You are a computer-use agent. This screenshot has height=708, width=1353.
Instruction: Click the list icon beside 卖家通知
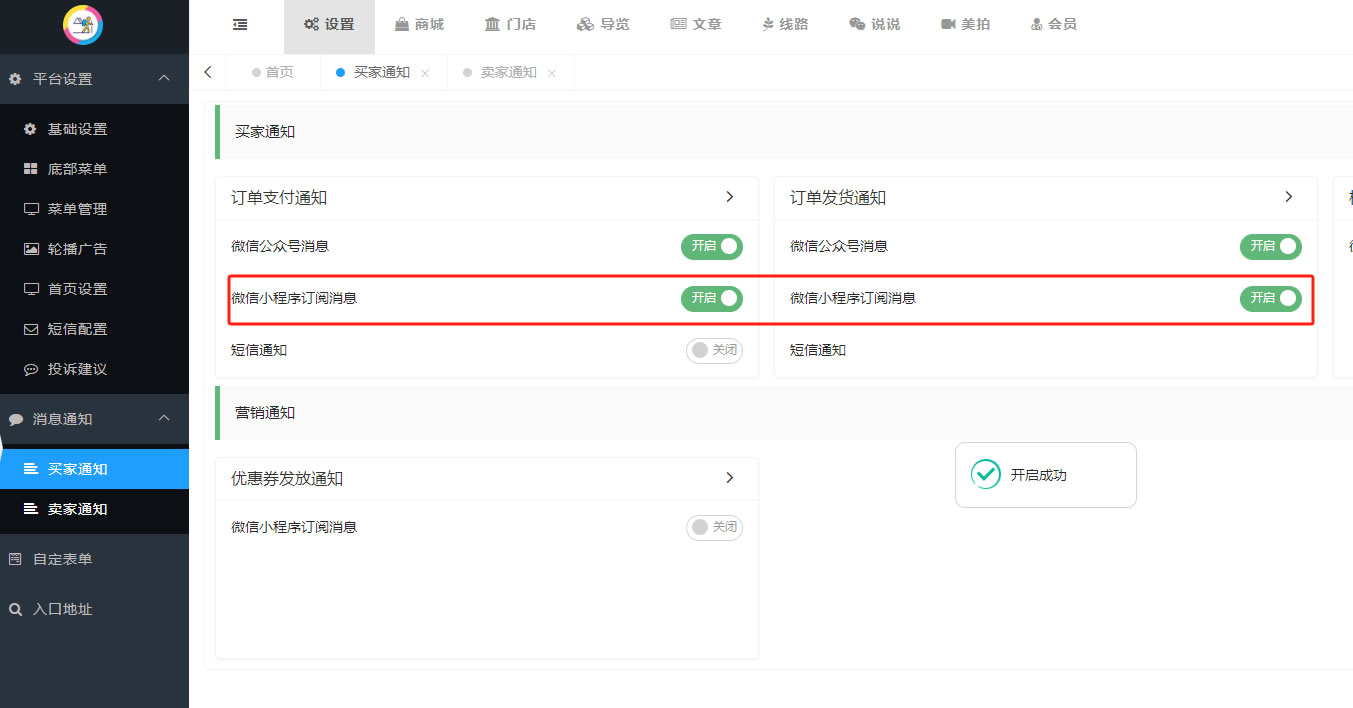click(30, 509)
